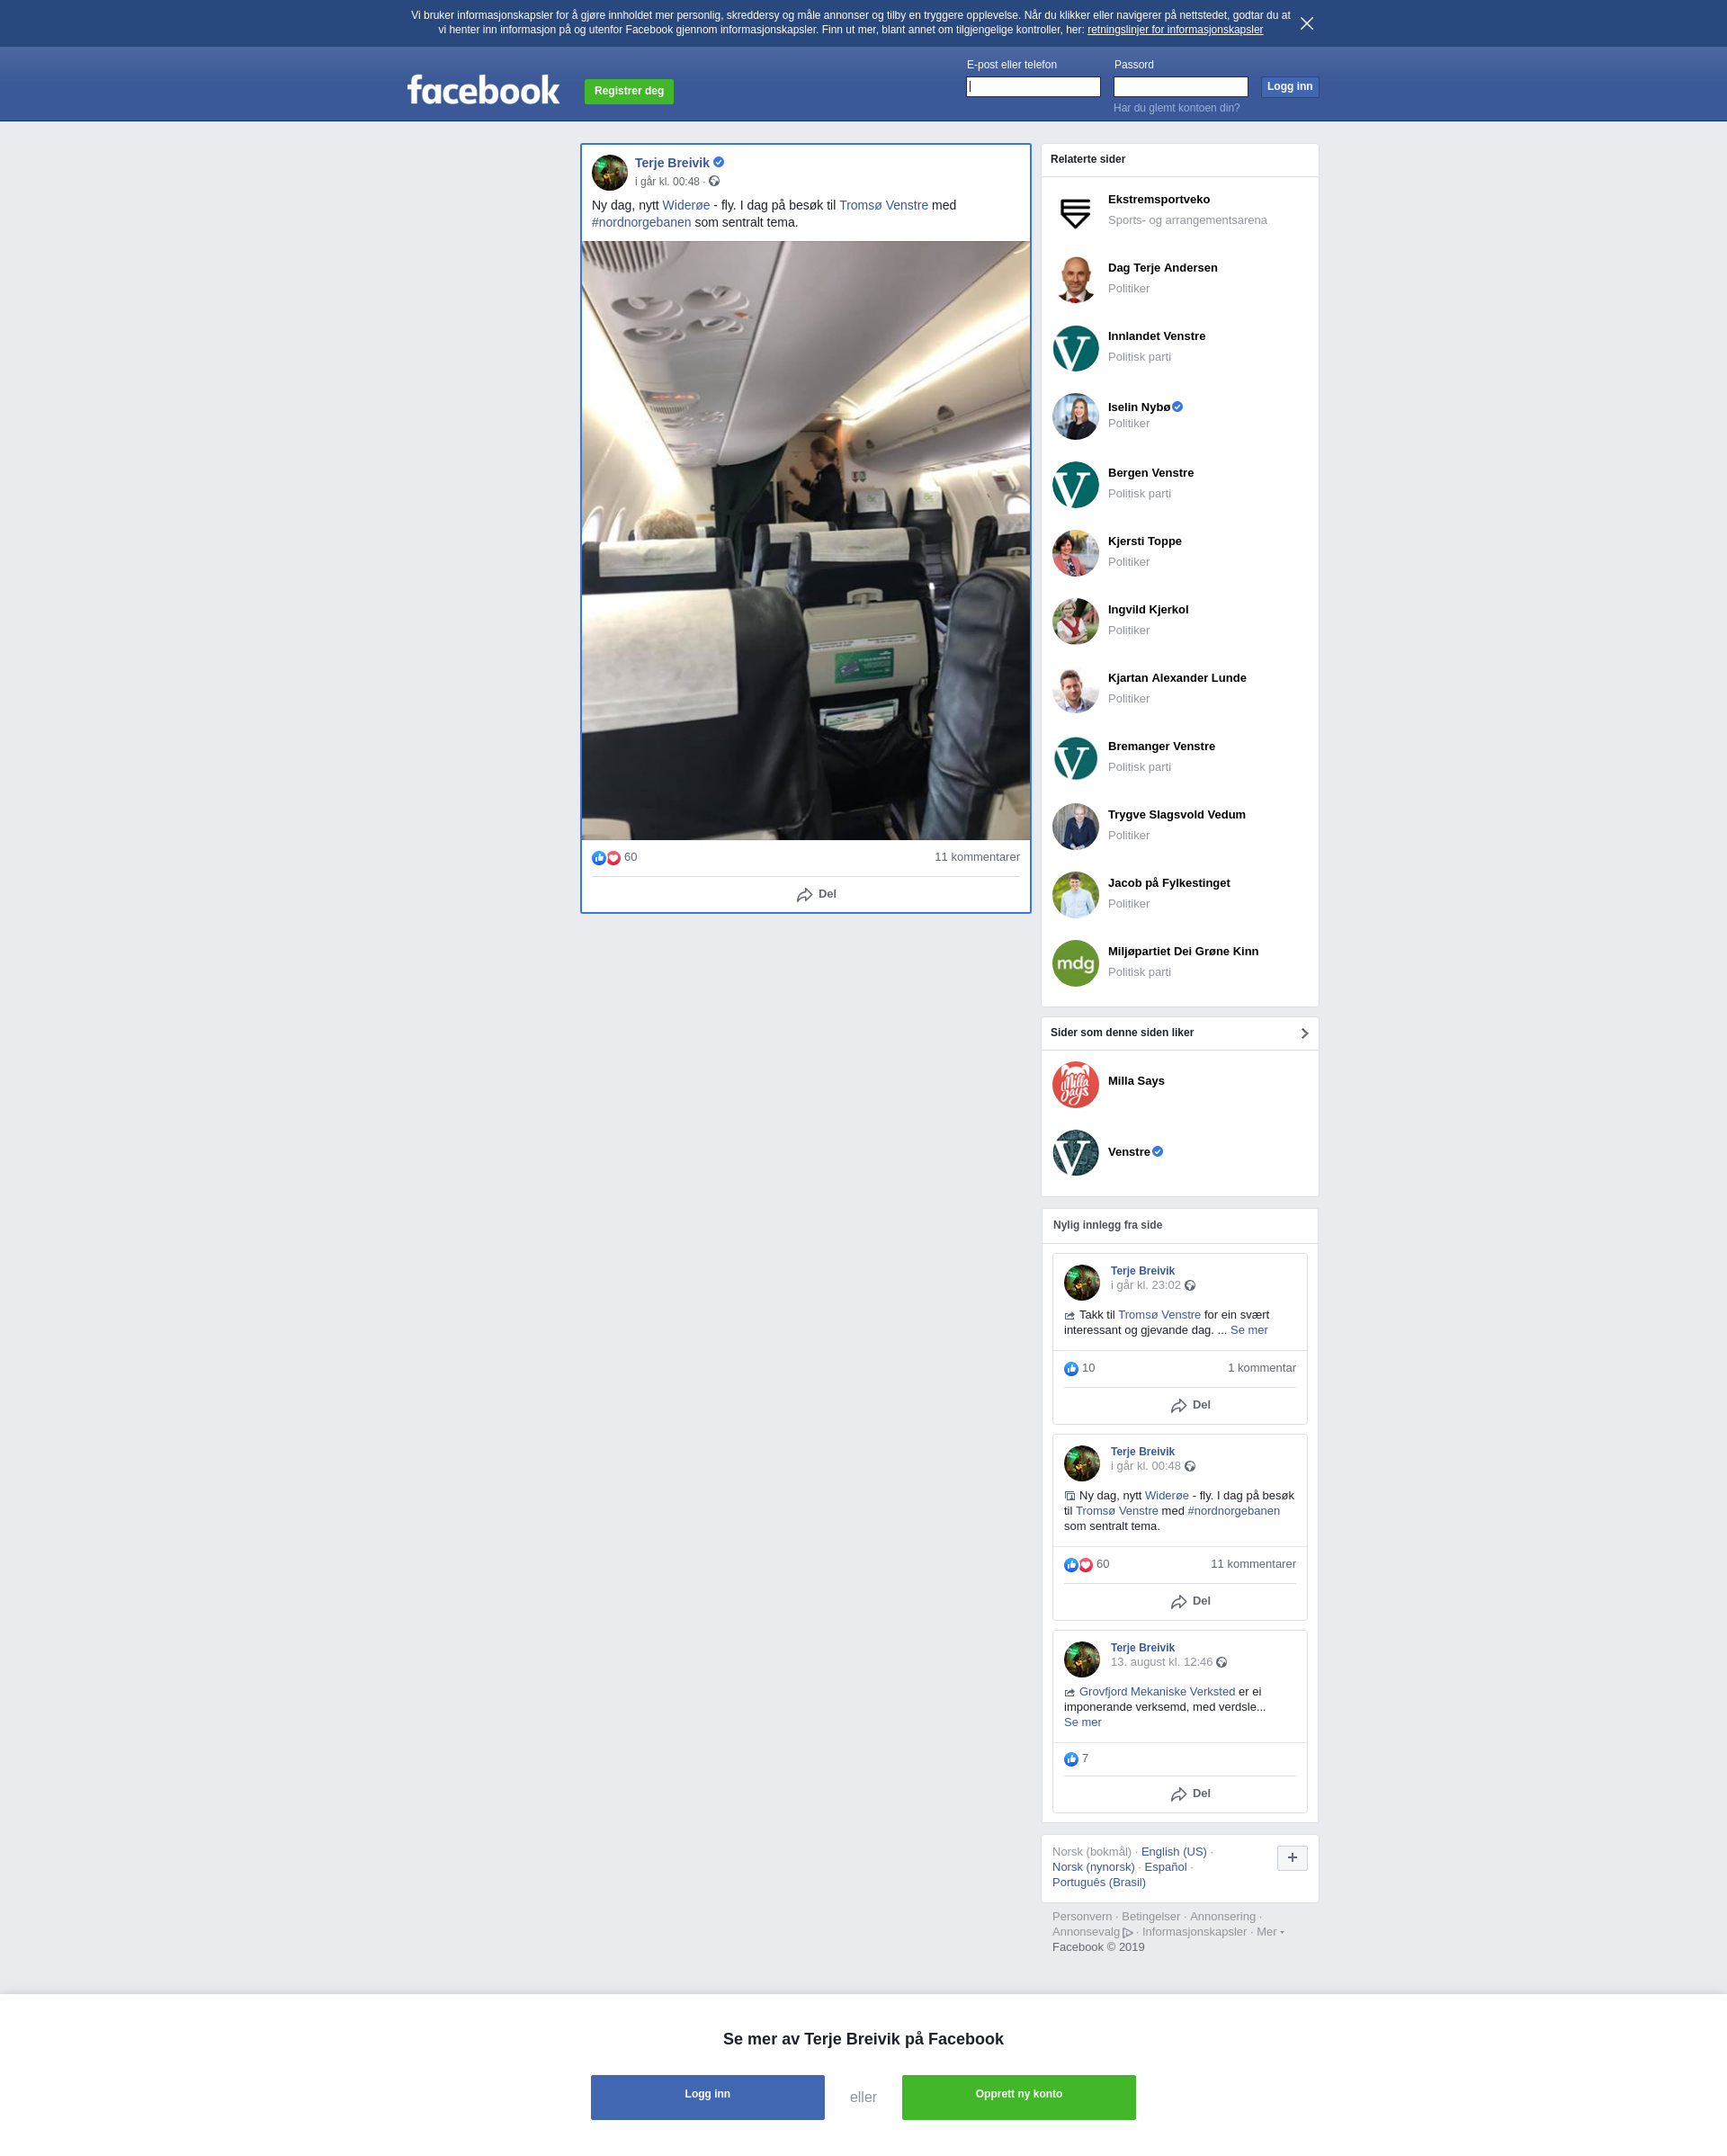Image resolution: width=1727 pixels, height=2156 pixels.
Task: Focus the 'E-post eller telefon' field
Action: (1033, 87)
